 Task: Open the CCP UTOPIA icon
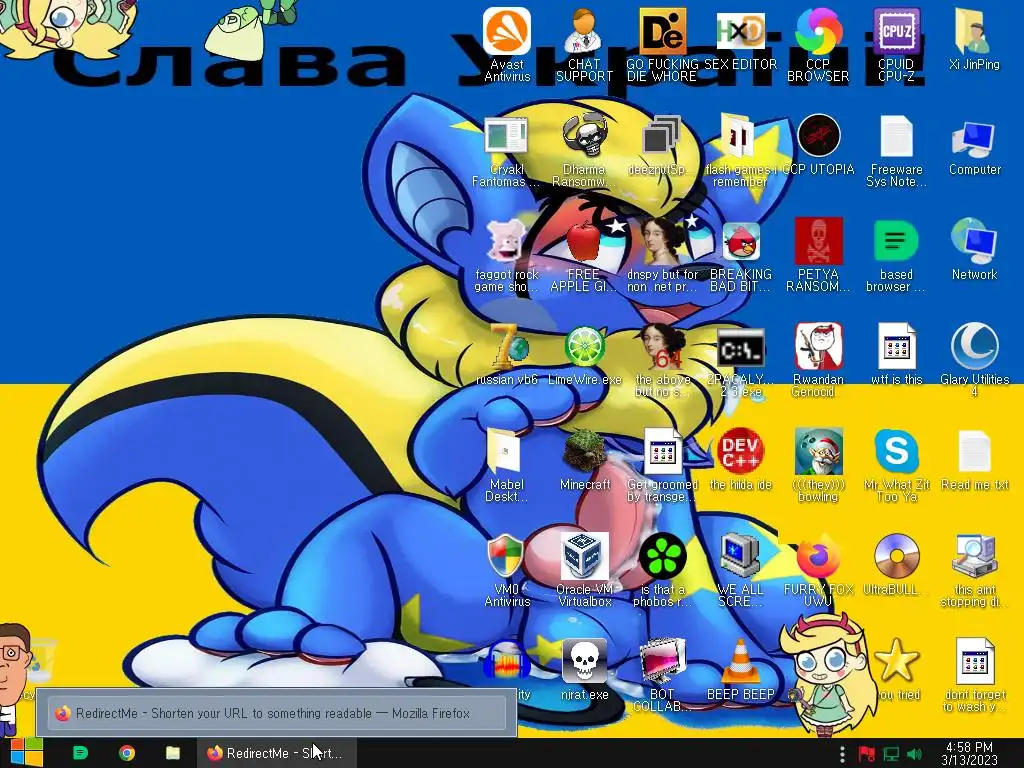tap(818, 136)
